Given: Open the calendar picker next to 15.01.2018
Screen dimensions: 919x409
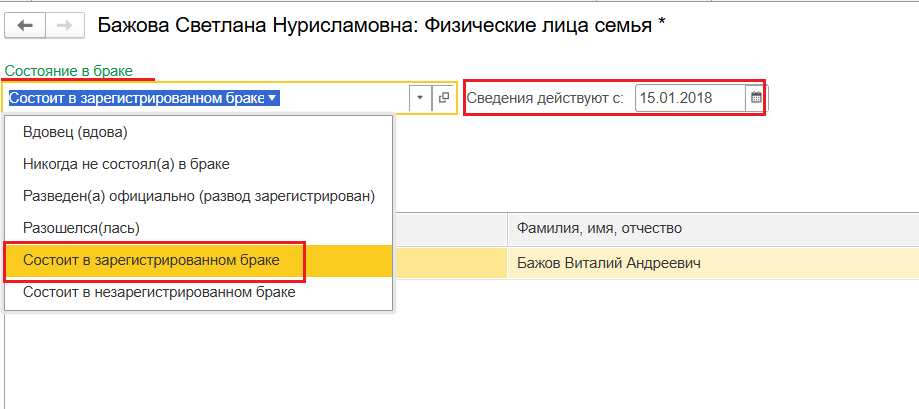Looking at the screenshot, I should (x=756, y=98).
